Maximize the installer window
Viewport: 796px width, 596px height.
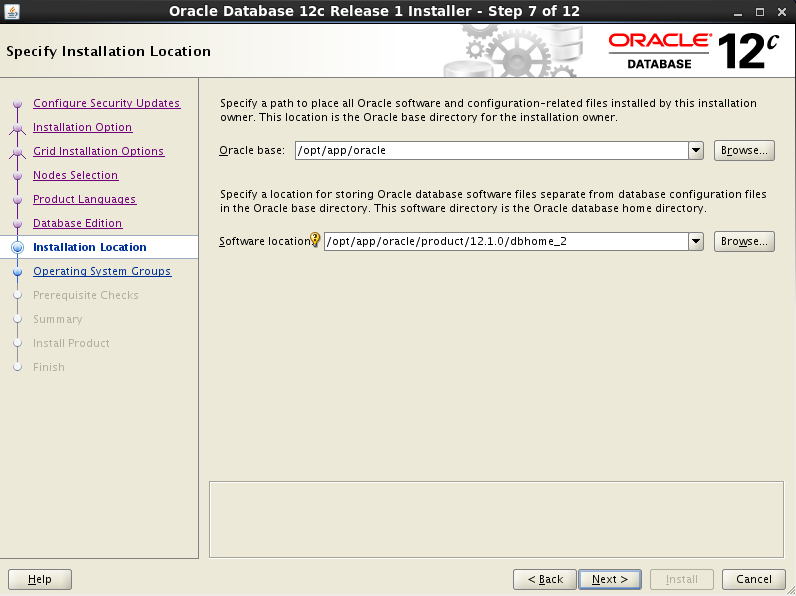point(760,12)
